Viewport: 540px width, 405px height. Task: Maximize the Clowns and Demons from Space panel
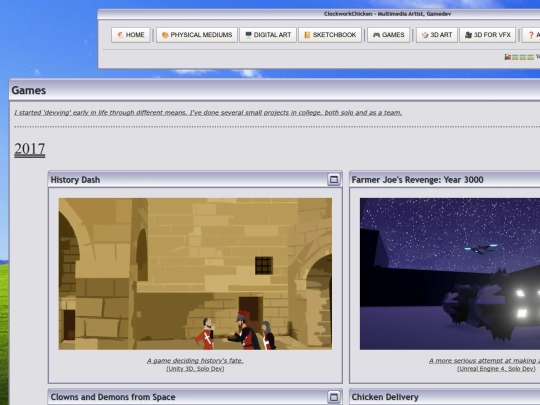pos(334,397)
